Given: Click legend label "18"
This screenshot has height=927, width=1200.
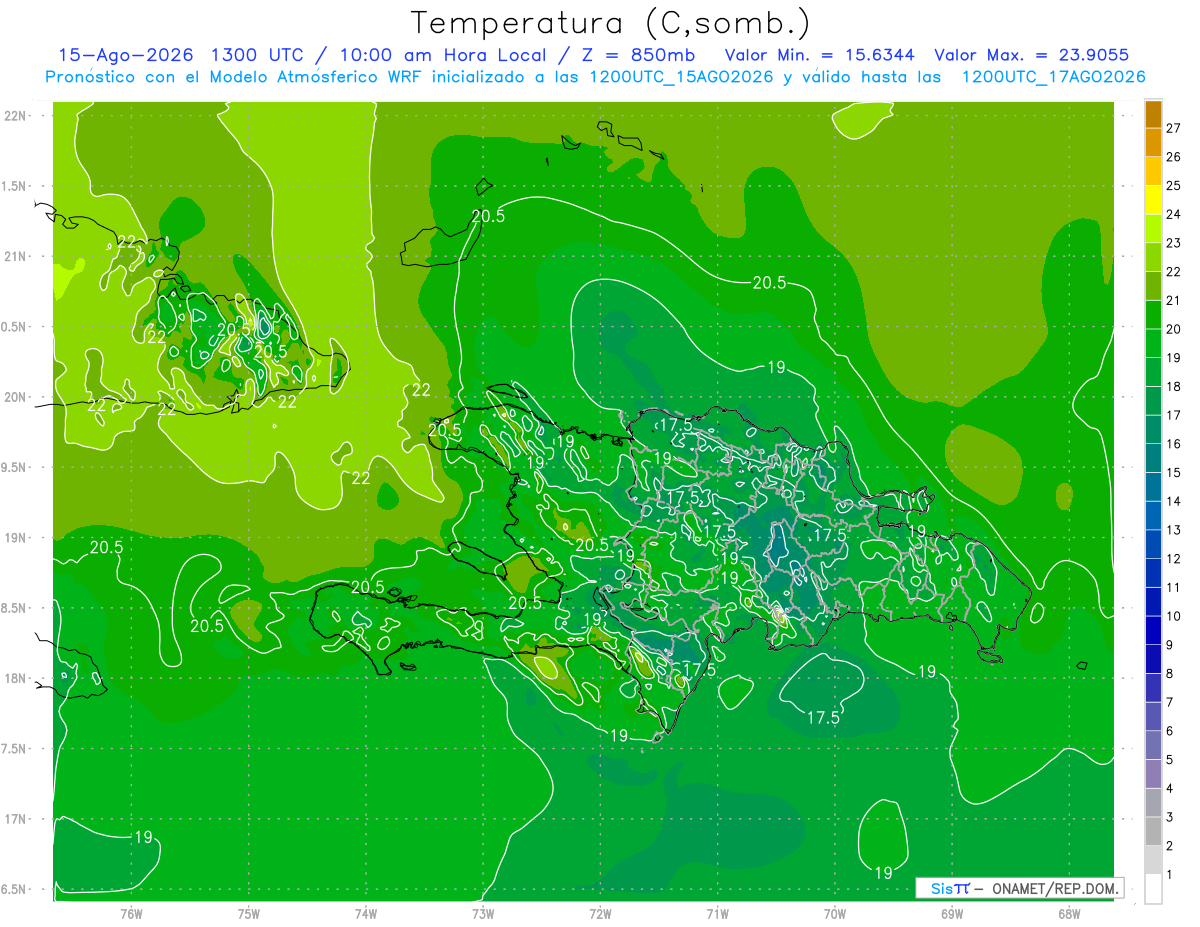Looking at the screenshot, I should (x=1174, y=386).
